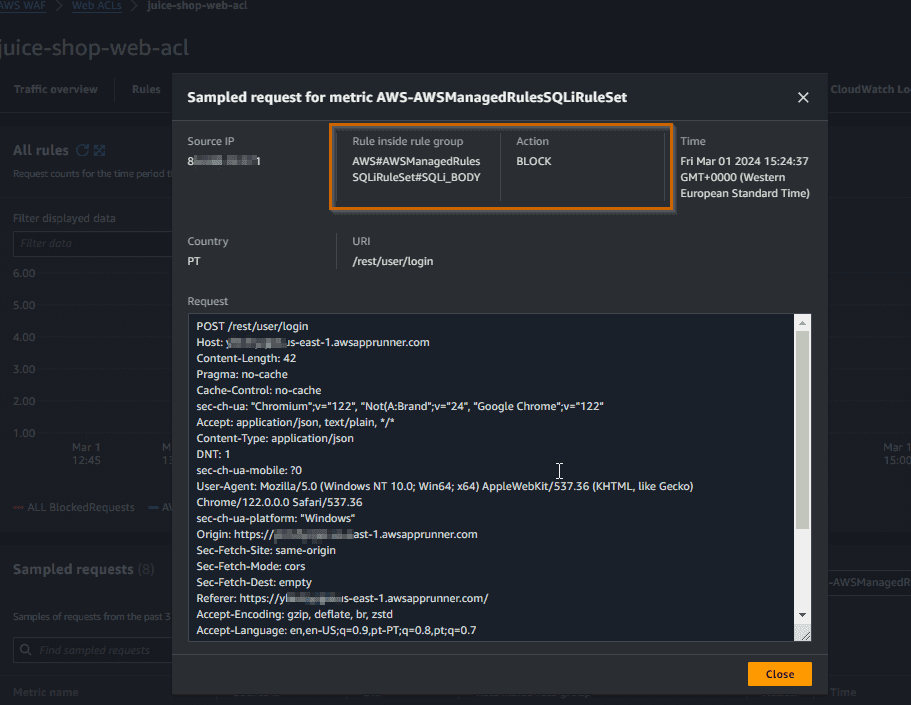Screen dimensions: 911x705
Task: Sort by the Metric name column header
Action: [x=46, y=692]
